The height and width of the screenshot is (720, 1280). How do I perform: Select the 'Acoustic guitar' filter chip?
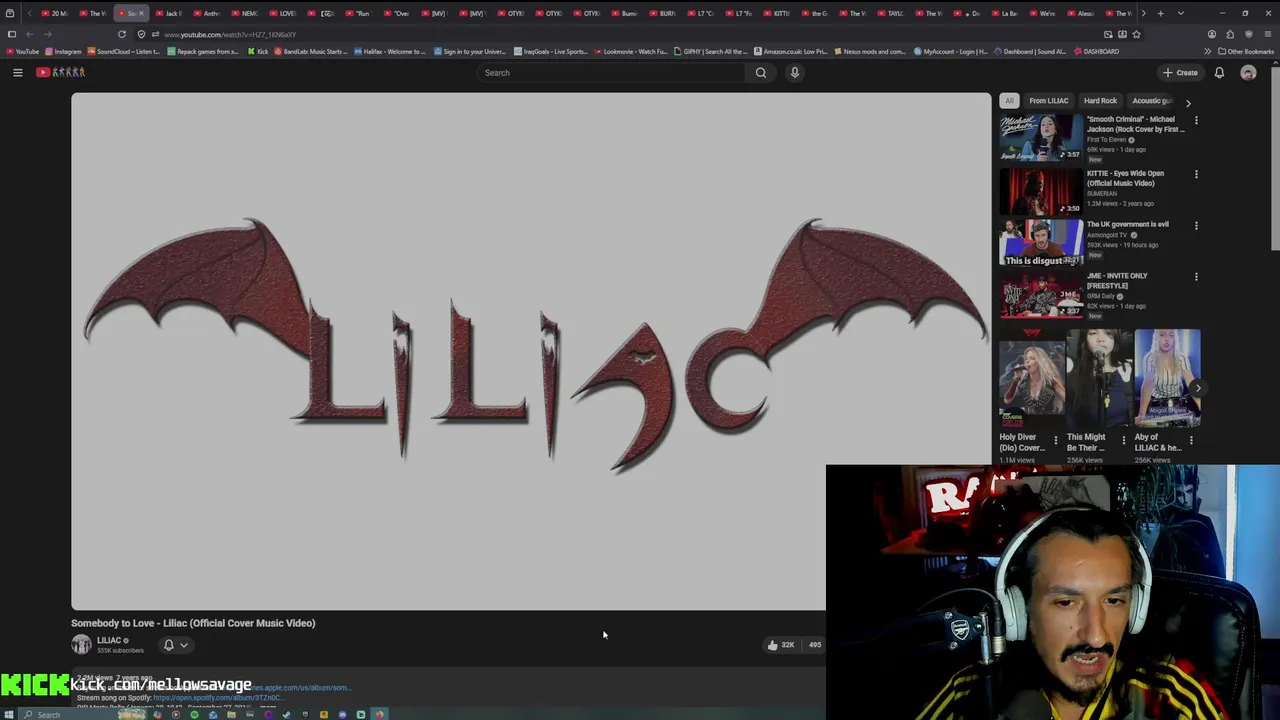(x=1151, y=101)
